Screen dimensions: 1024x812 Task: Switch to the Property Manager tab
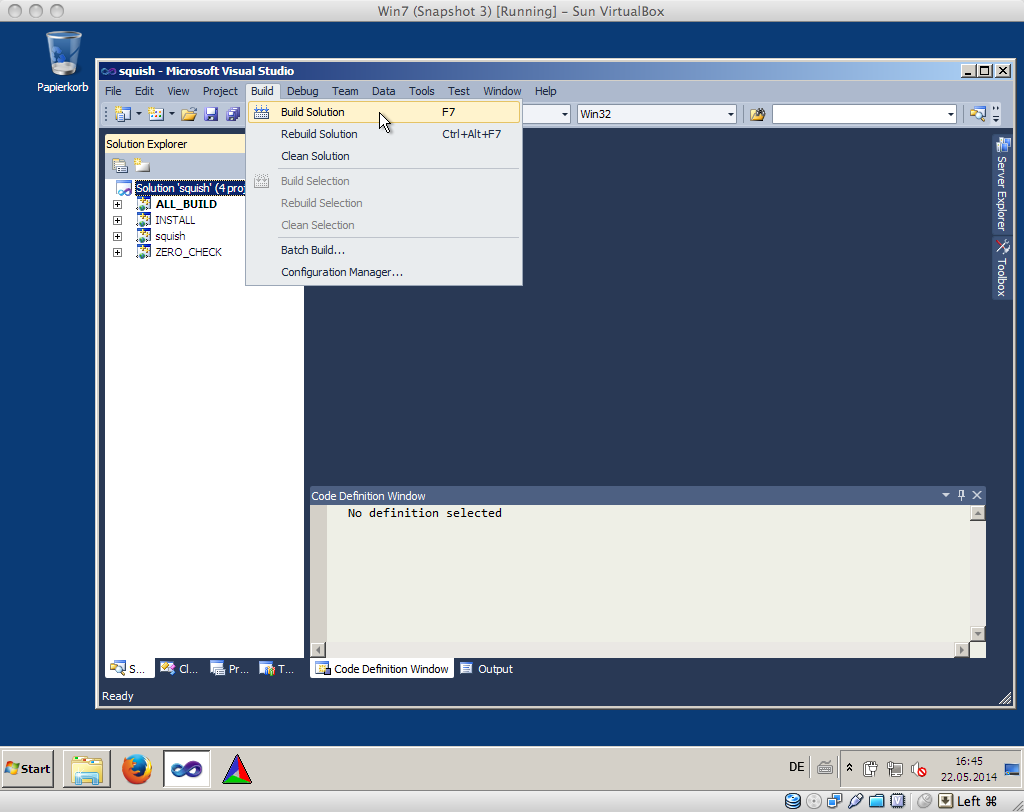point(229,669)
